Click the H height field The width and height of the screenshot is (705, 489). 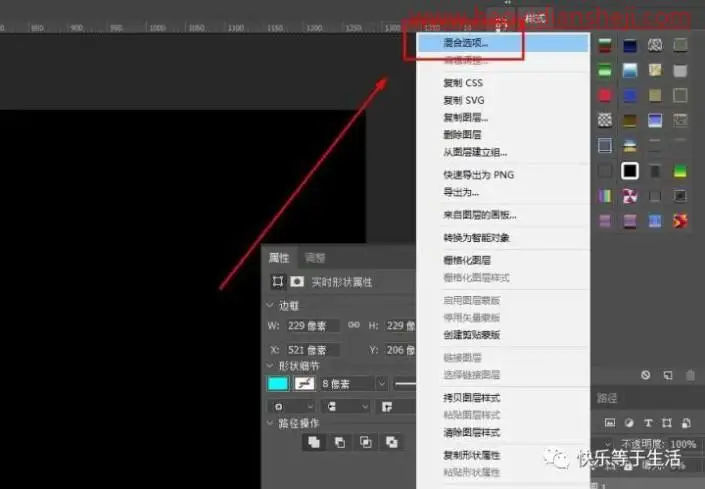pyautogui.click(x=400, y=326)
